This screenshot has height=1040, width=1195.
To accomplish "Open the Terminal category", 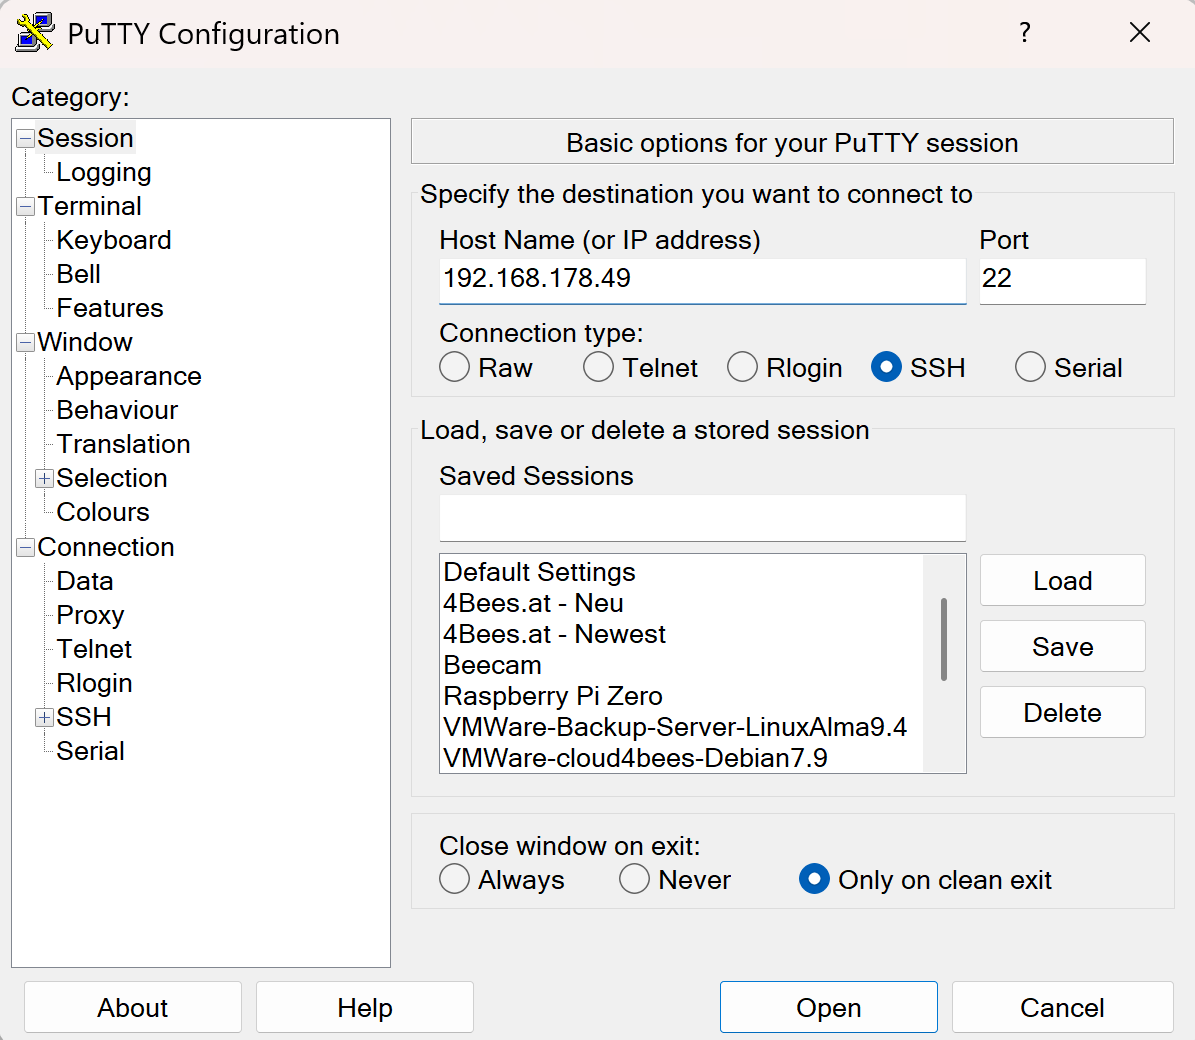I will click(x=89, y=206).
